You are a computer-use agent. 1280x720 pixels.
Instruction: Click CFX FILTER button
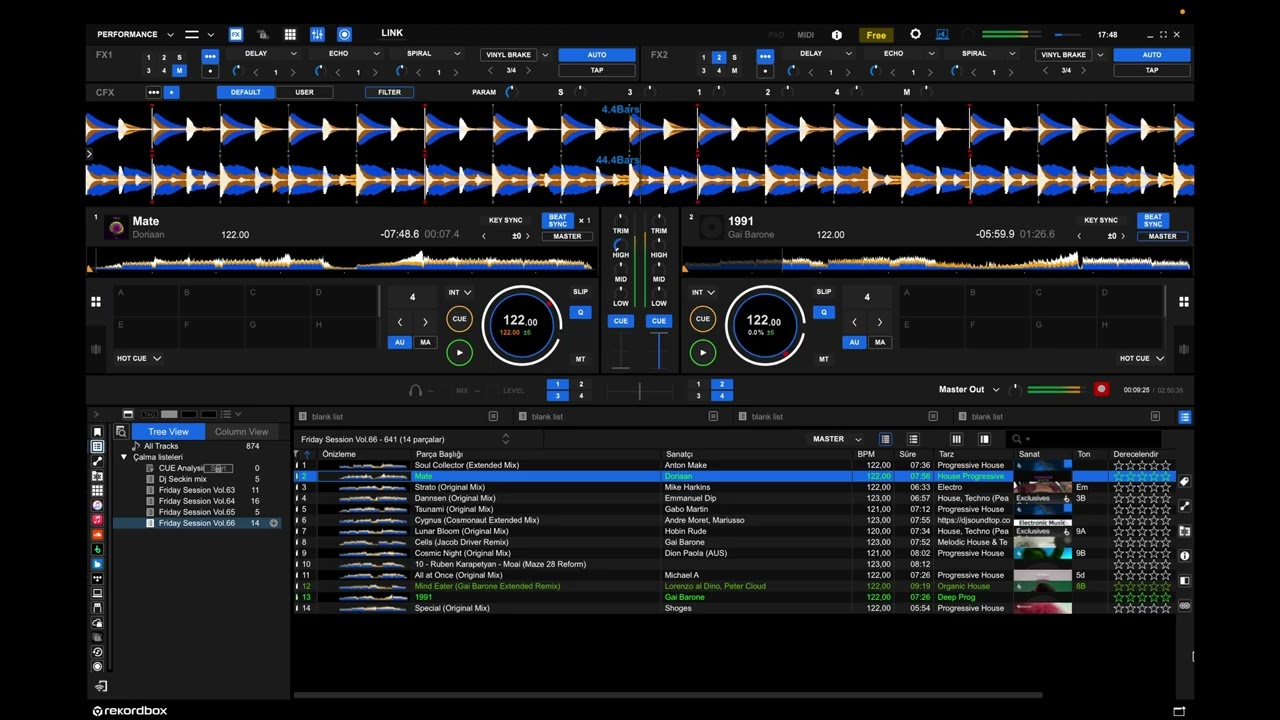(x=390, y=92)
